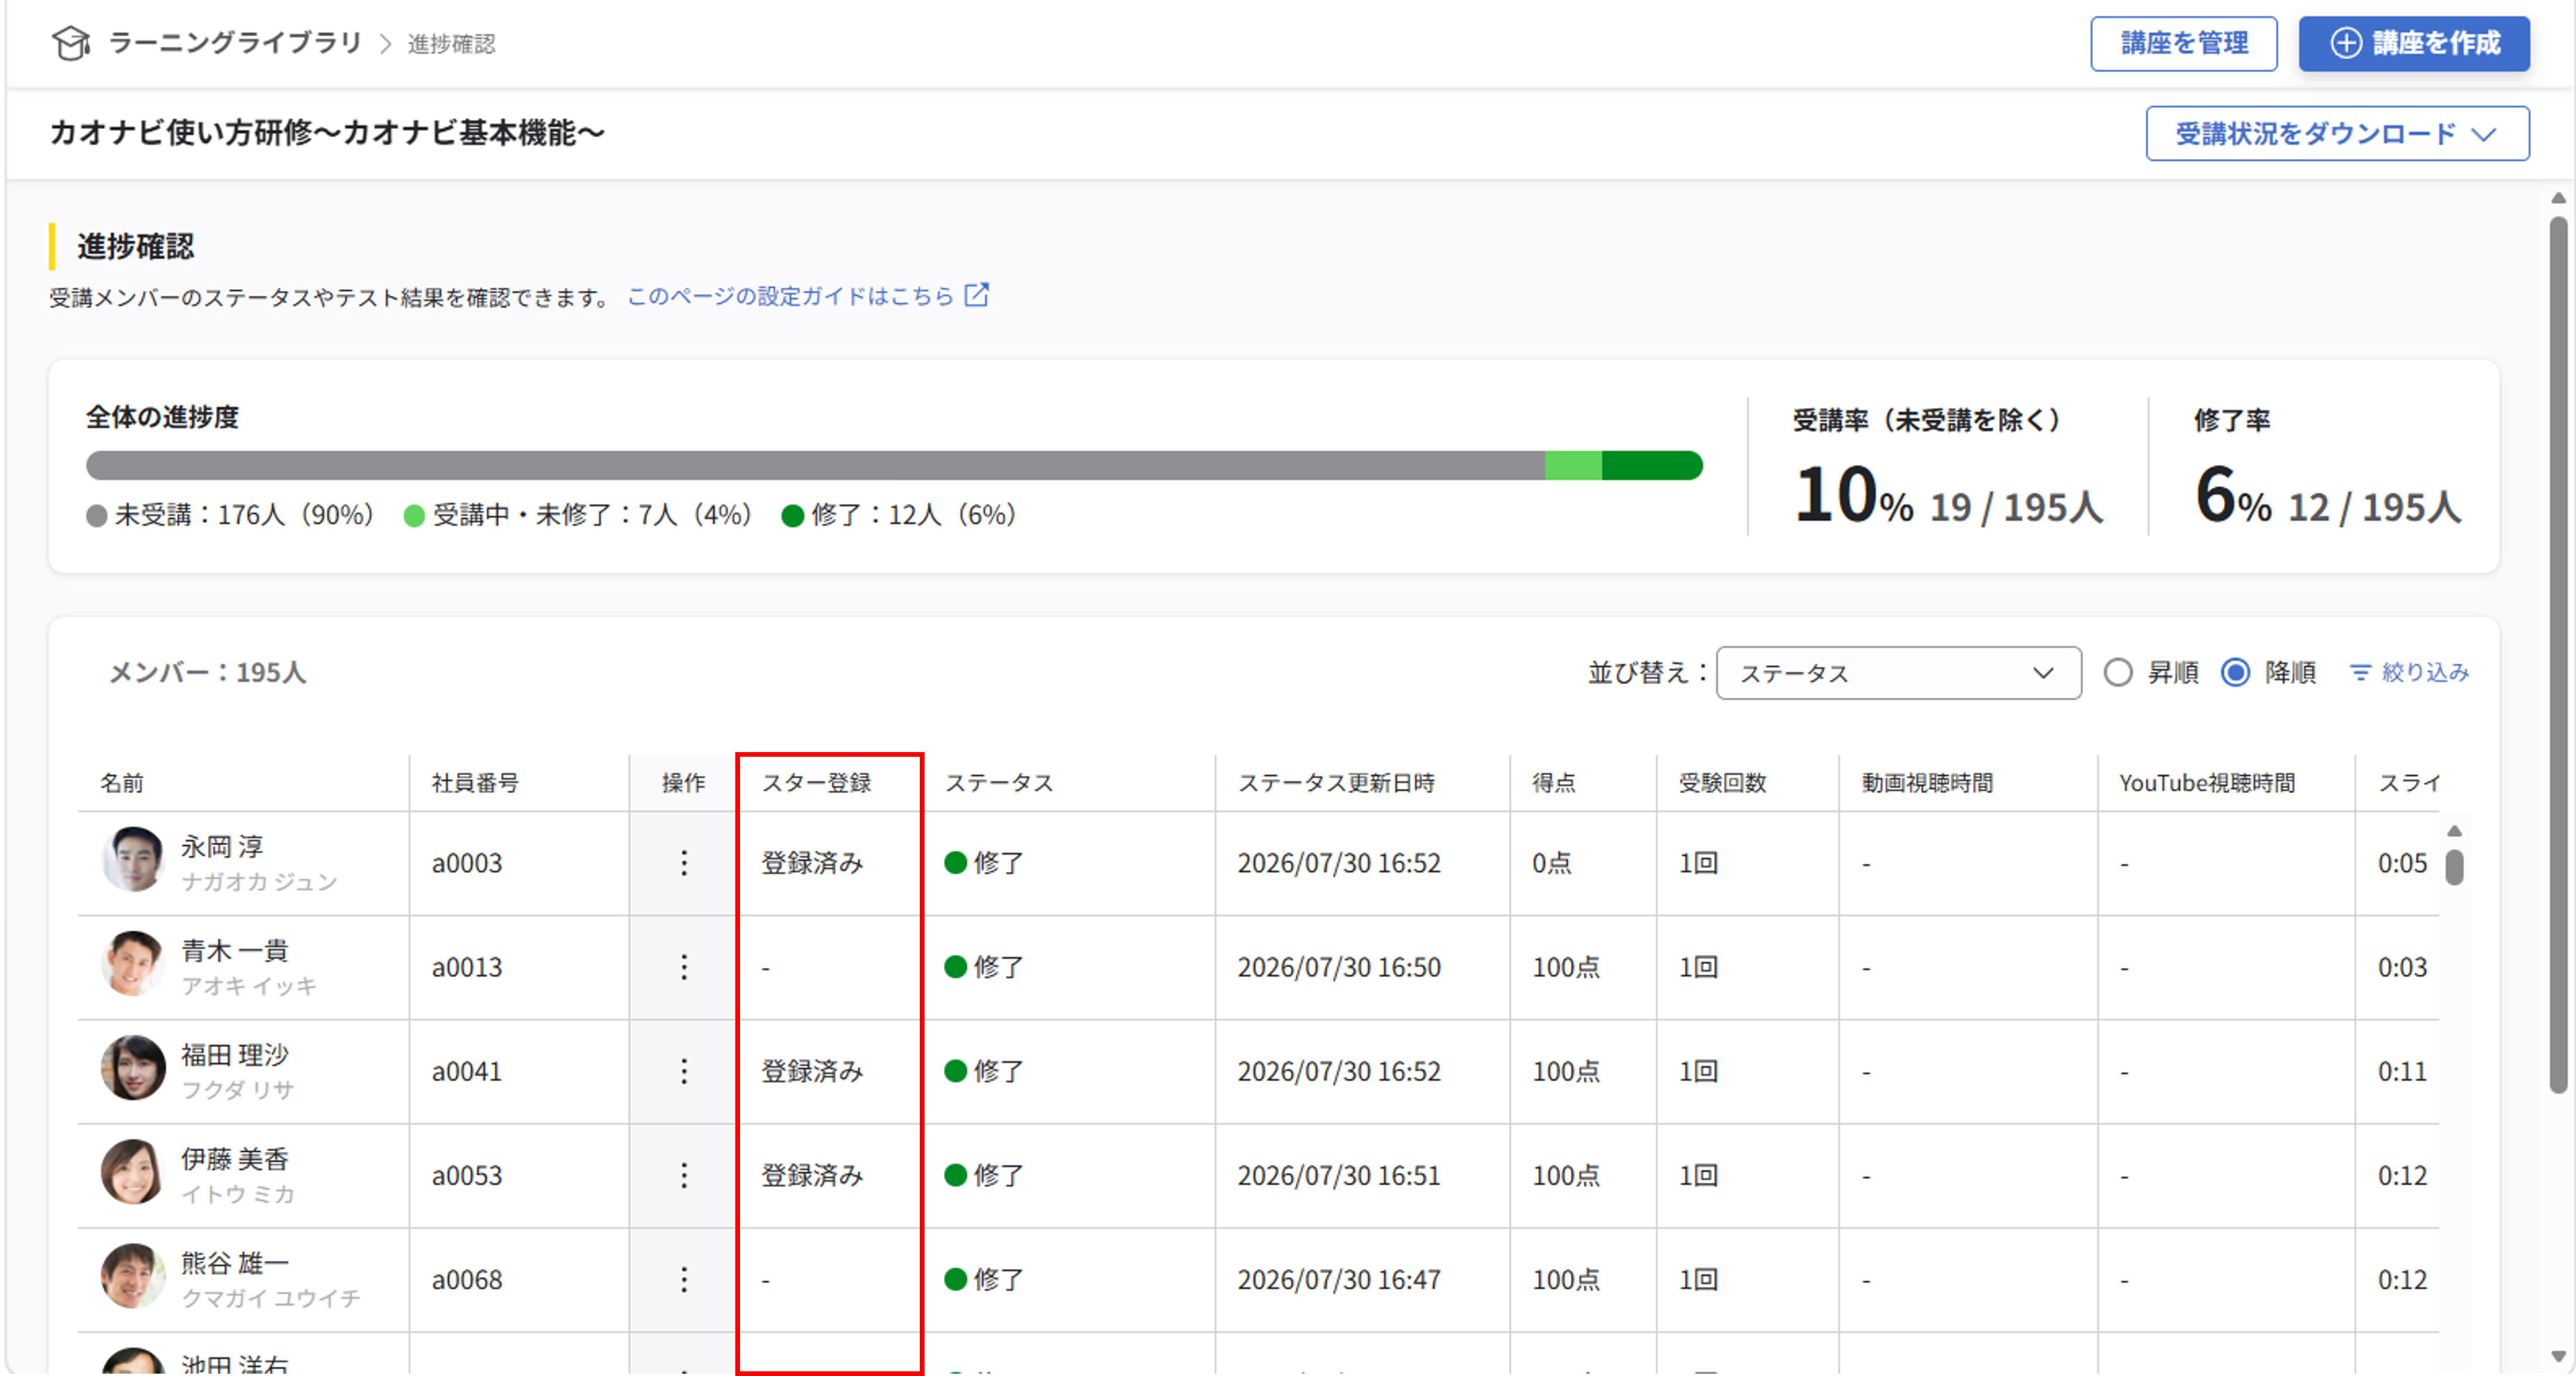The image size is (2576, 1376).
Task: Open the action menu for 伊藤 美香
Action: [x=684, y=1175]
